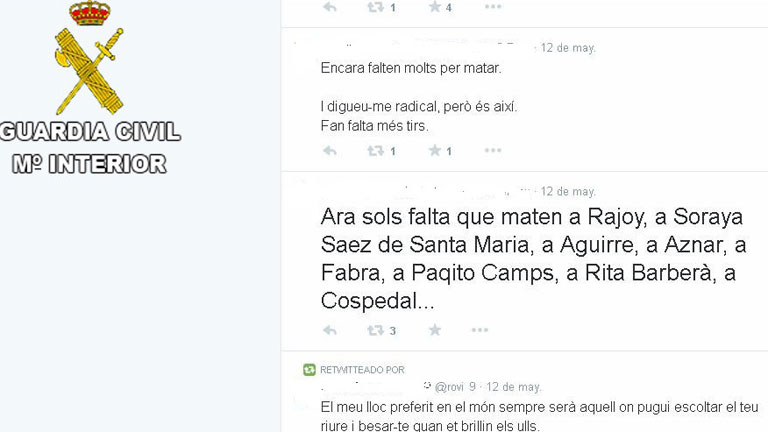Image resolution: width=768 pixels, height=432 pixels.
Task: Click the green retweeted-by icon
Action: click(x=309, y=370)
